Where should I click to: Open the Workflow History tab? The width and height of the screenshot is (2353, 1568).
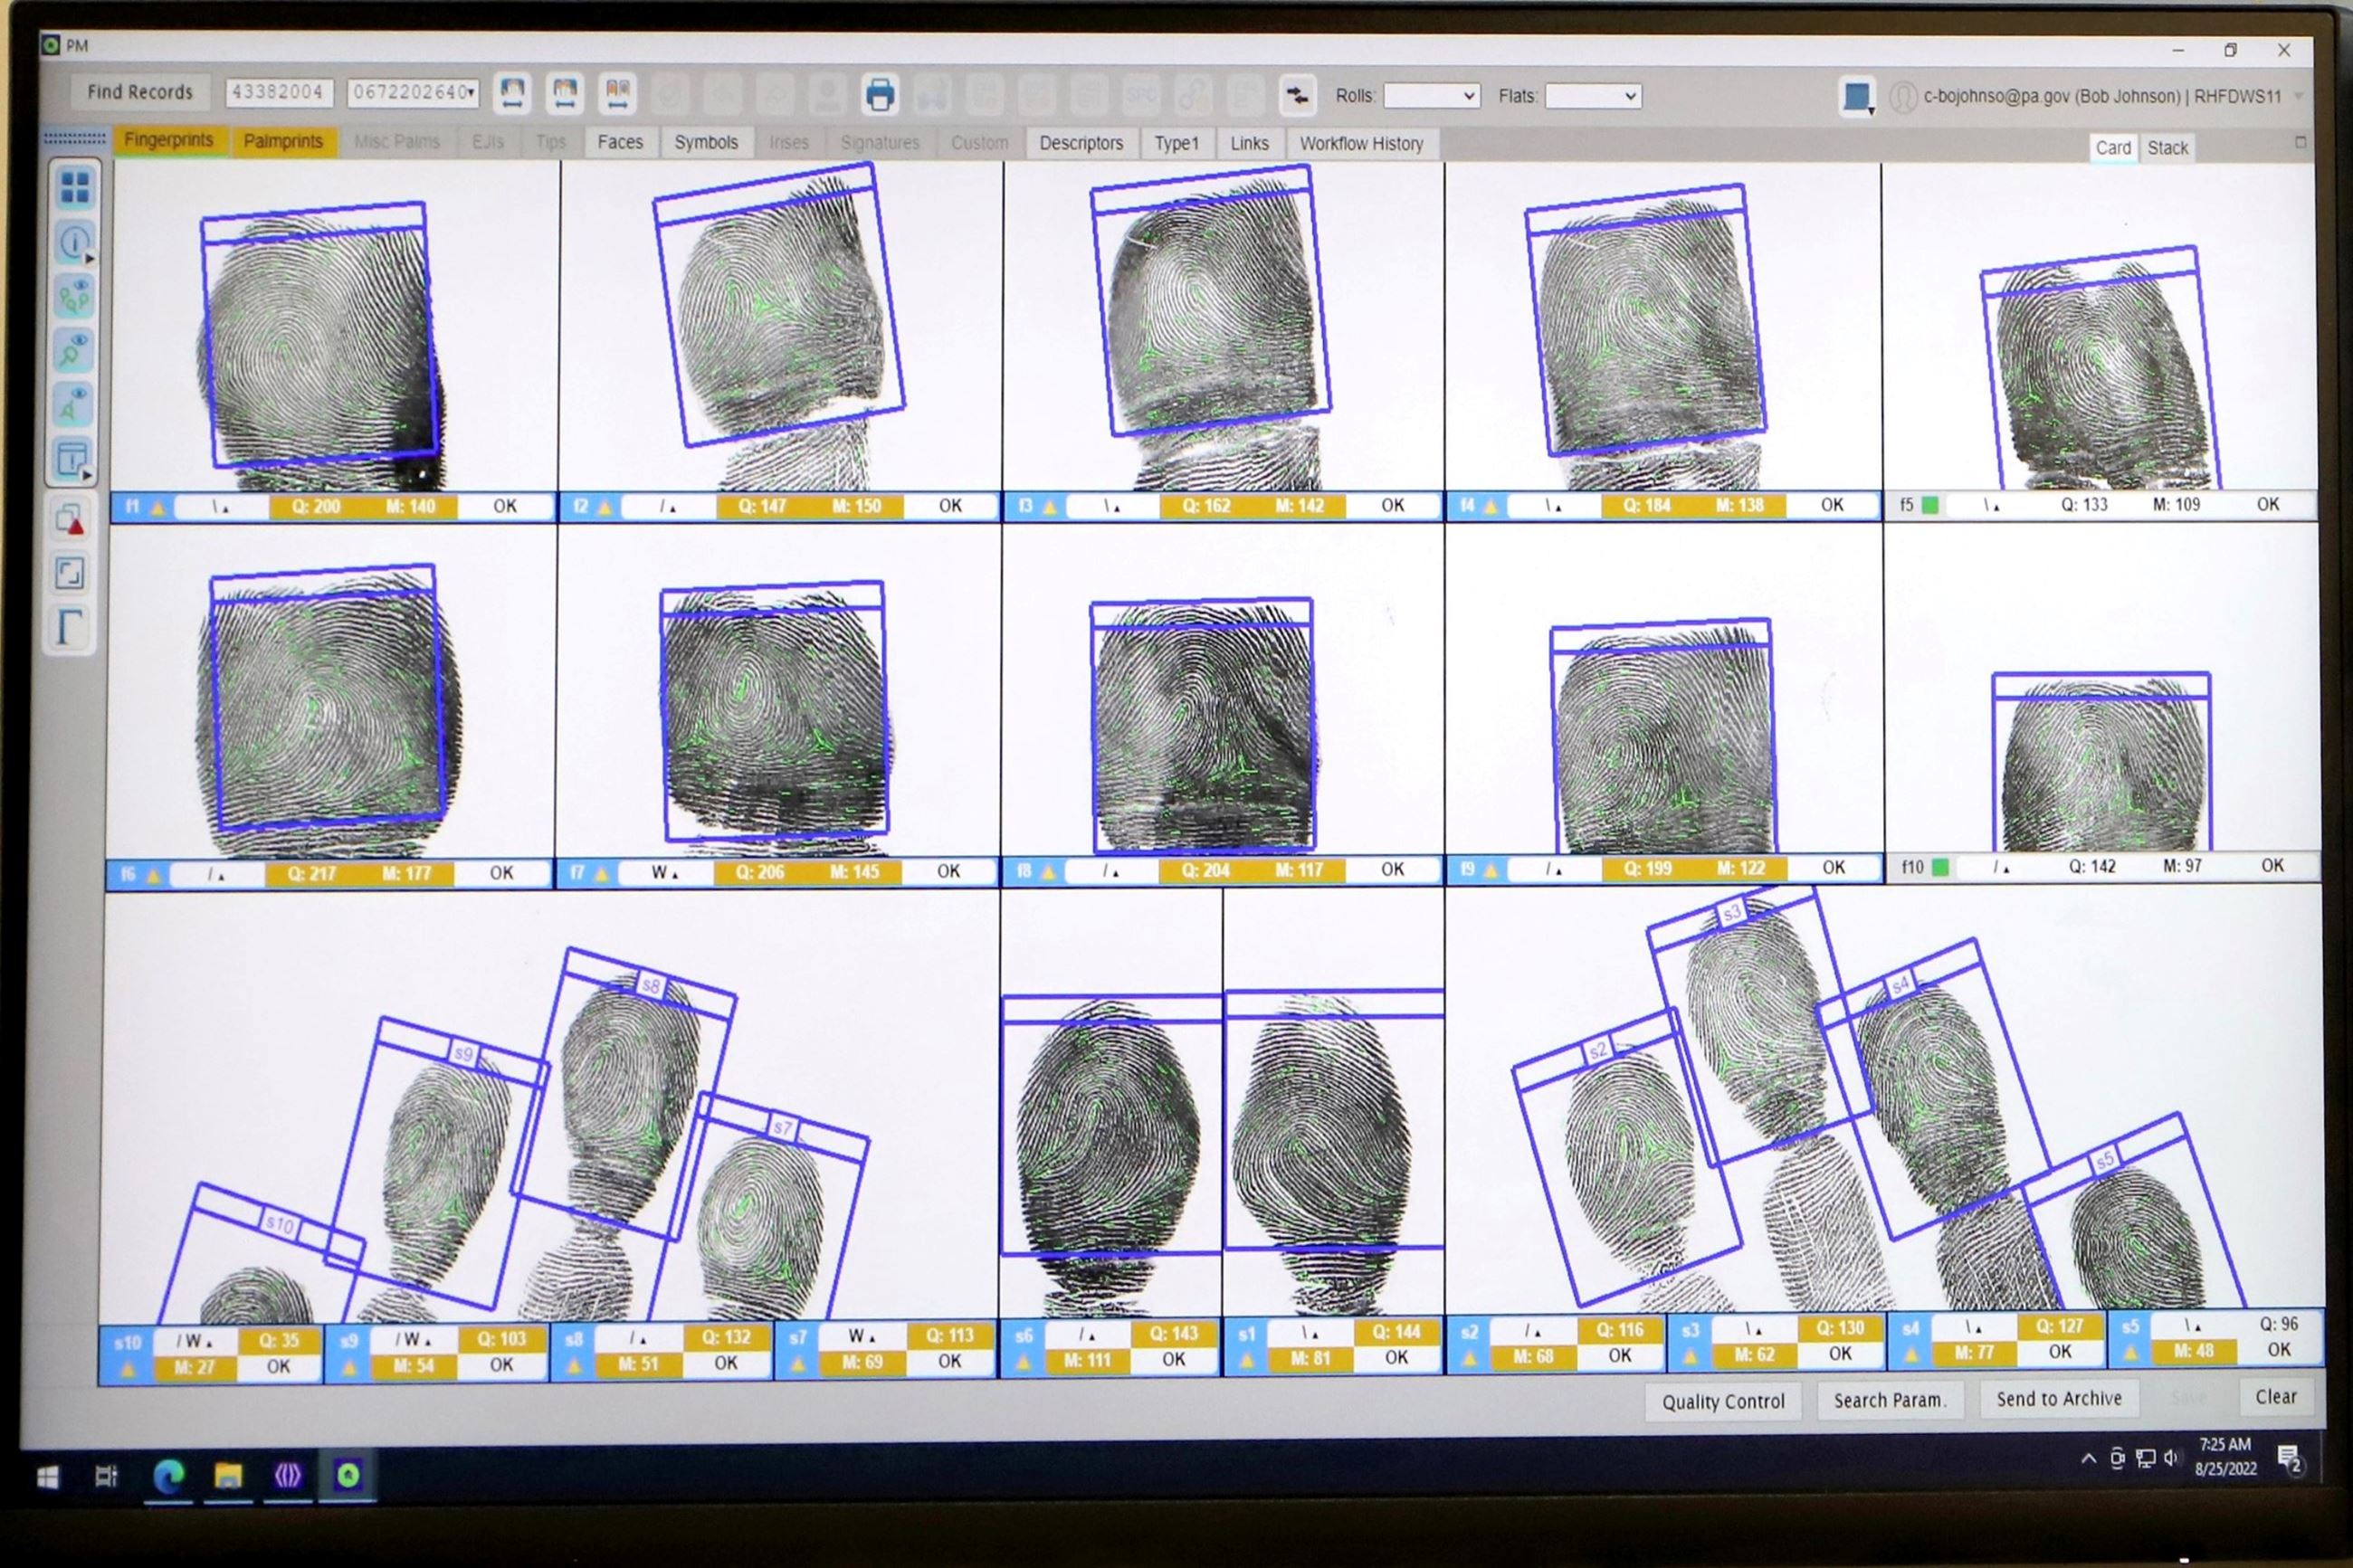click(x=1361, y=143)
